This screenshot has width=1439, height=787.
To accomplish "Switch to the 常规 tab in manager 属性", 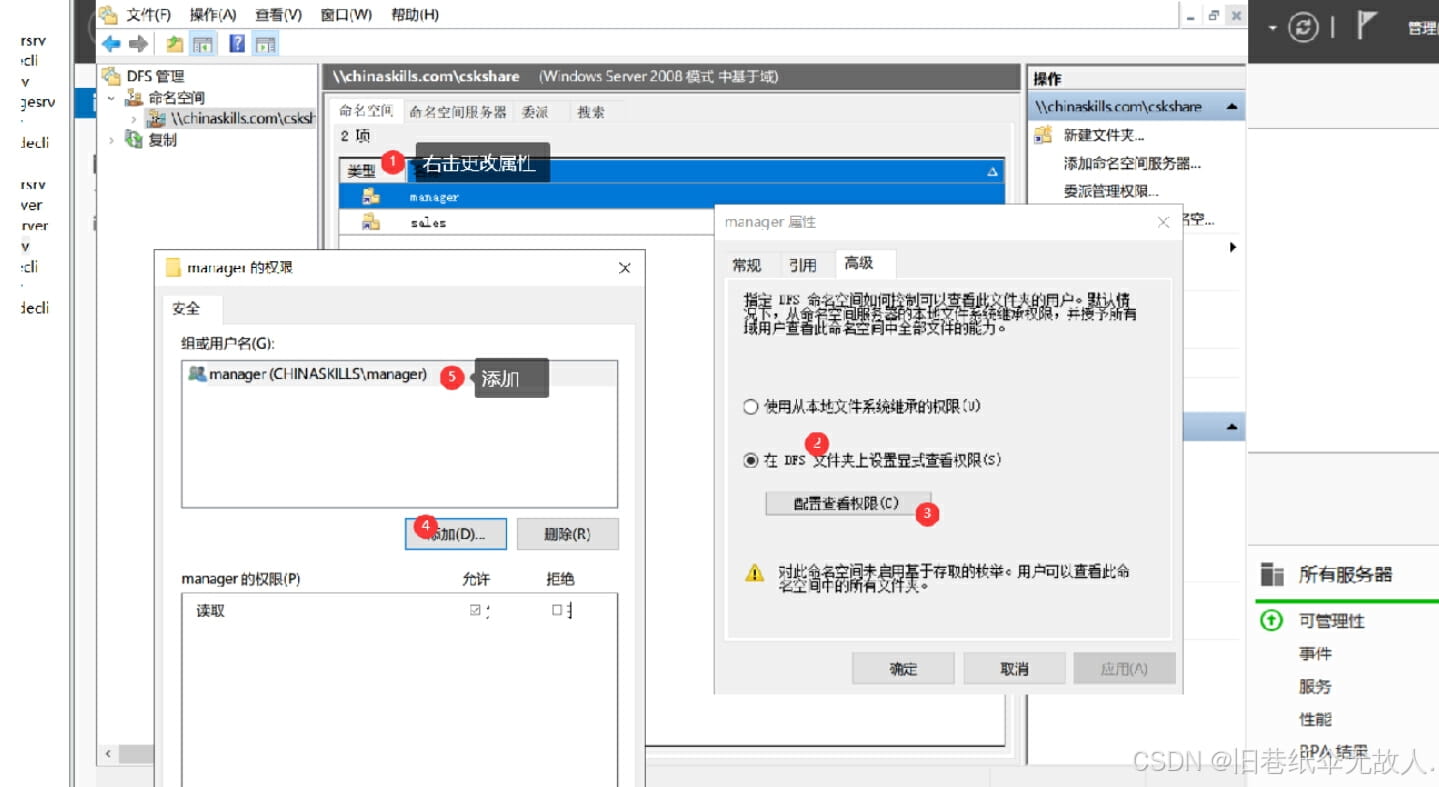I will click(x=747, y=264).
